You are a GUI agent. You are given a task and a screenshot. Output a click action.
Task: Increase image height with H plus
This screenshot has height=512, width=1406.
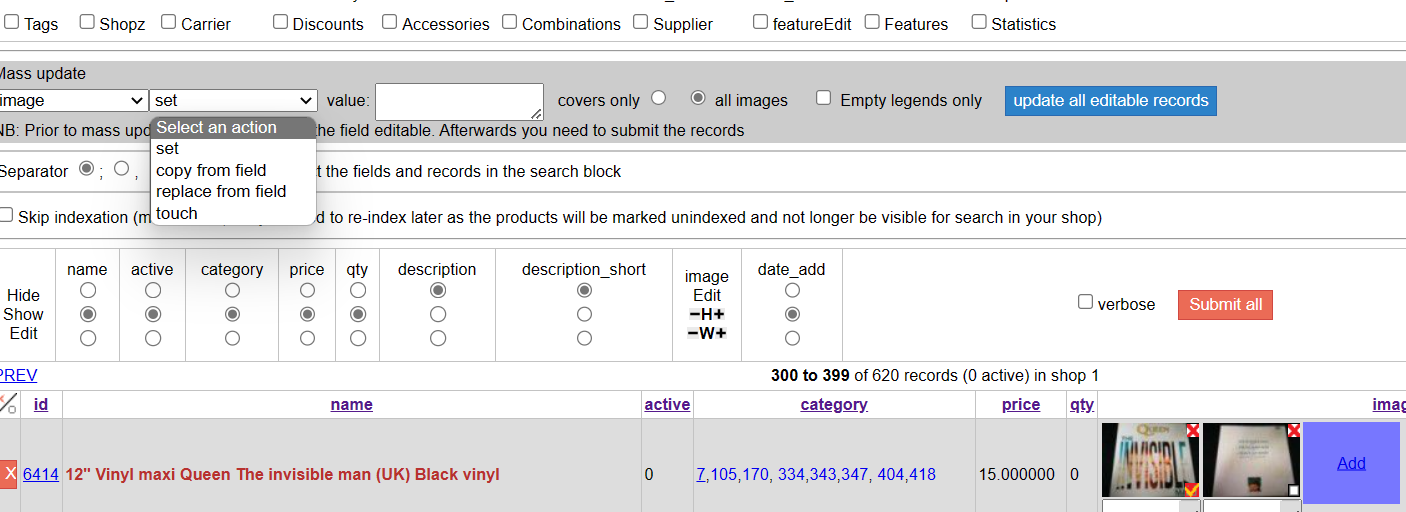pyautogui.click(x=719, y=314)
